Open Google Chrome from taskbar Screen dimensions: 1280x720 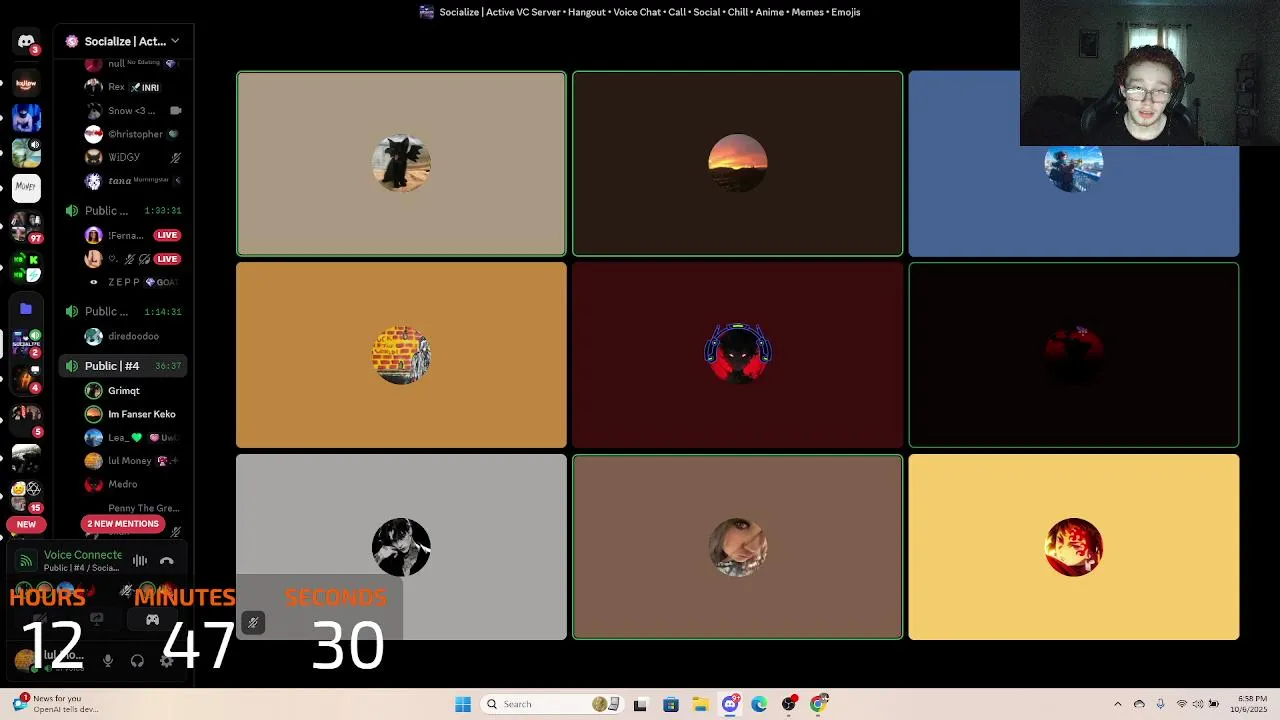tap(818, 704)
